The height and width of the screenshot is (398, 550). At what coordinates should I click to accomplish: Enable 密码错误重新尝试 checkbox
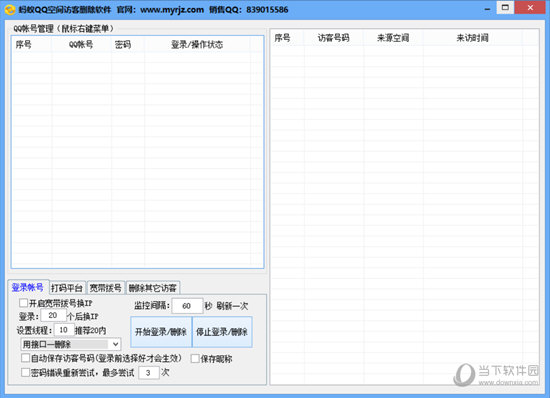pyautogui.click(x=25, y=372)
